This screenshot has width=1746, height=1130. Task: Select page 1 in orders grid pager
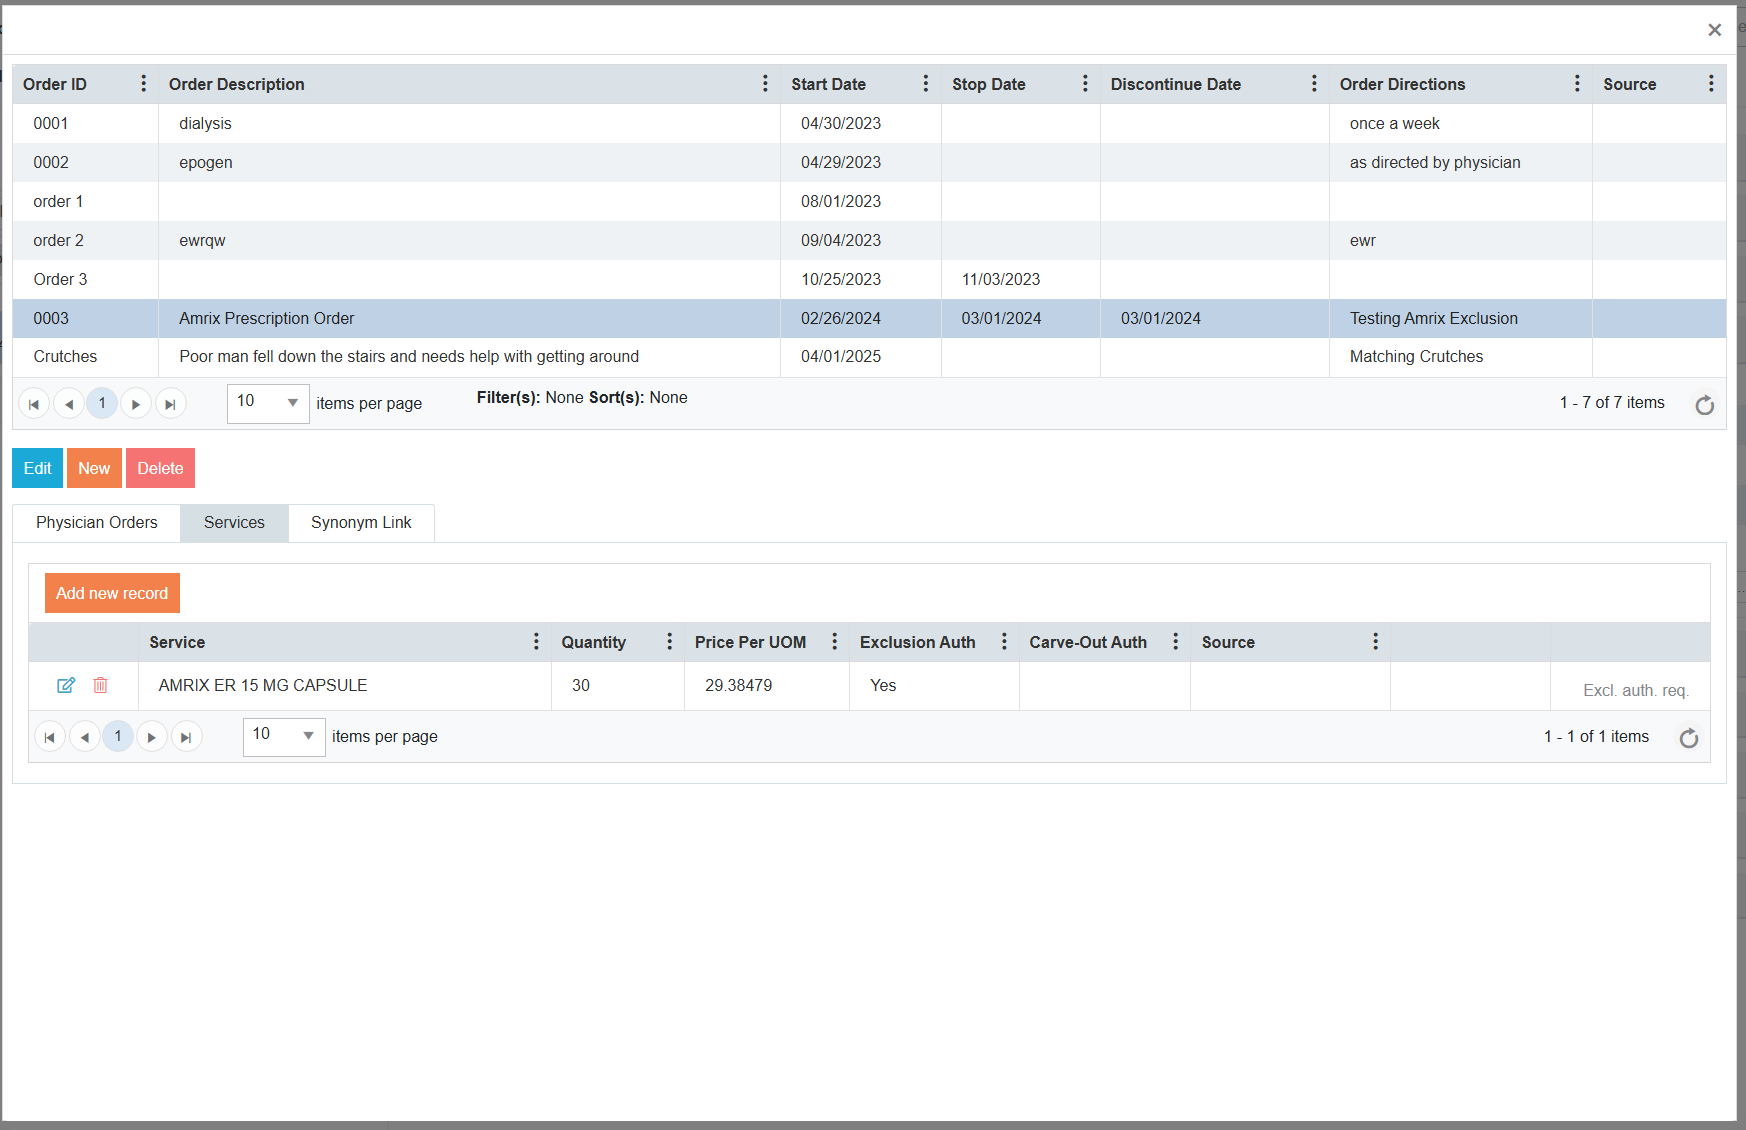point(102,404)
